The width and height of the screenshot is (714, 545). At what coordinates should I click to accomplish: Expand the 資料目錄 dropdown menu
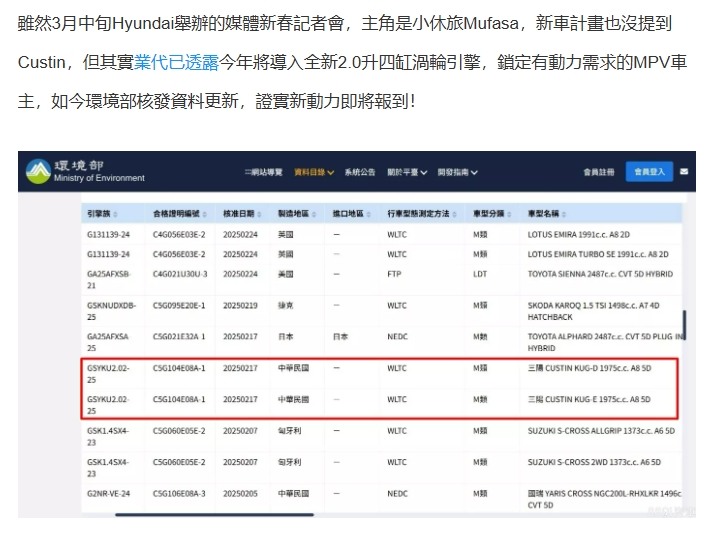click(x=314, y=172)
